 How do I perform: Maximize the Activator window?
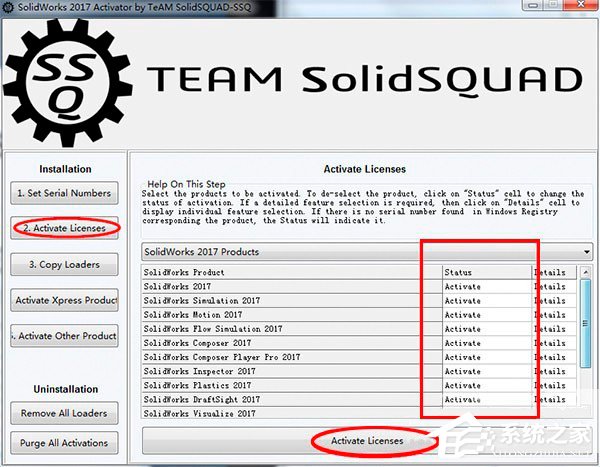coord(554,5)
